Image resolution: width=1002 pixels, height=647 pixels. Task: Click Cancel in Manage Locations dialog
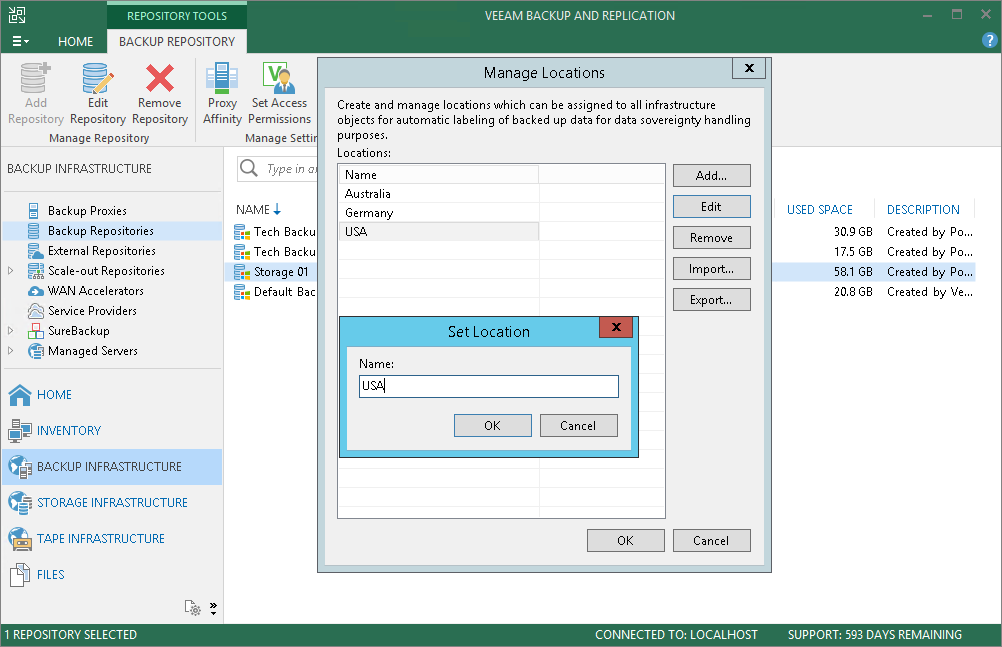[711, 541]
